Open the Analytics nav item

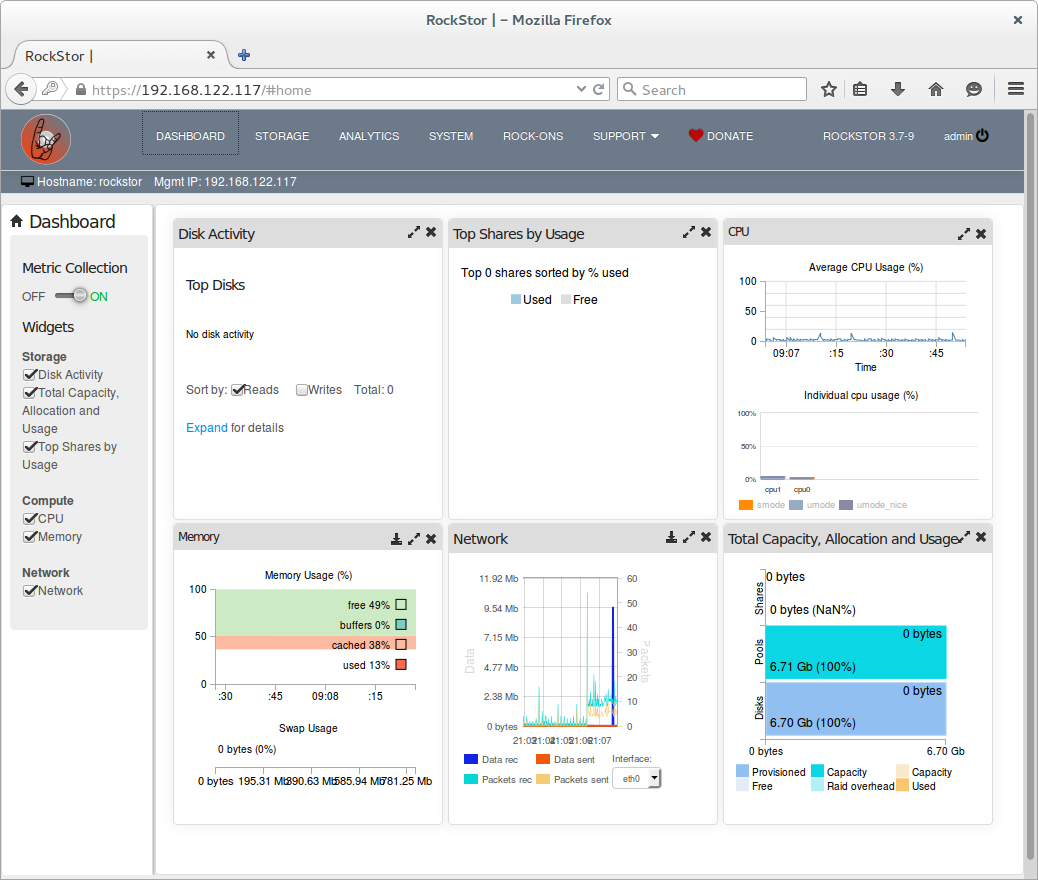tap(369, 136)
